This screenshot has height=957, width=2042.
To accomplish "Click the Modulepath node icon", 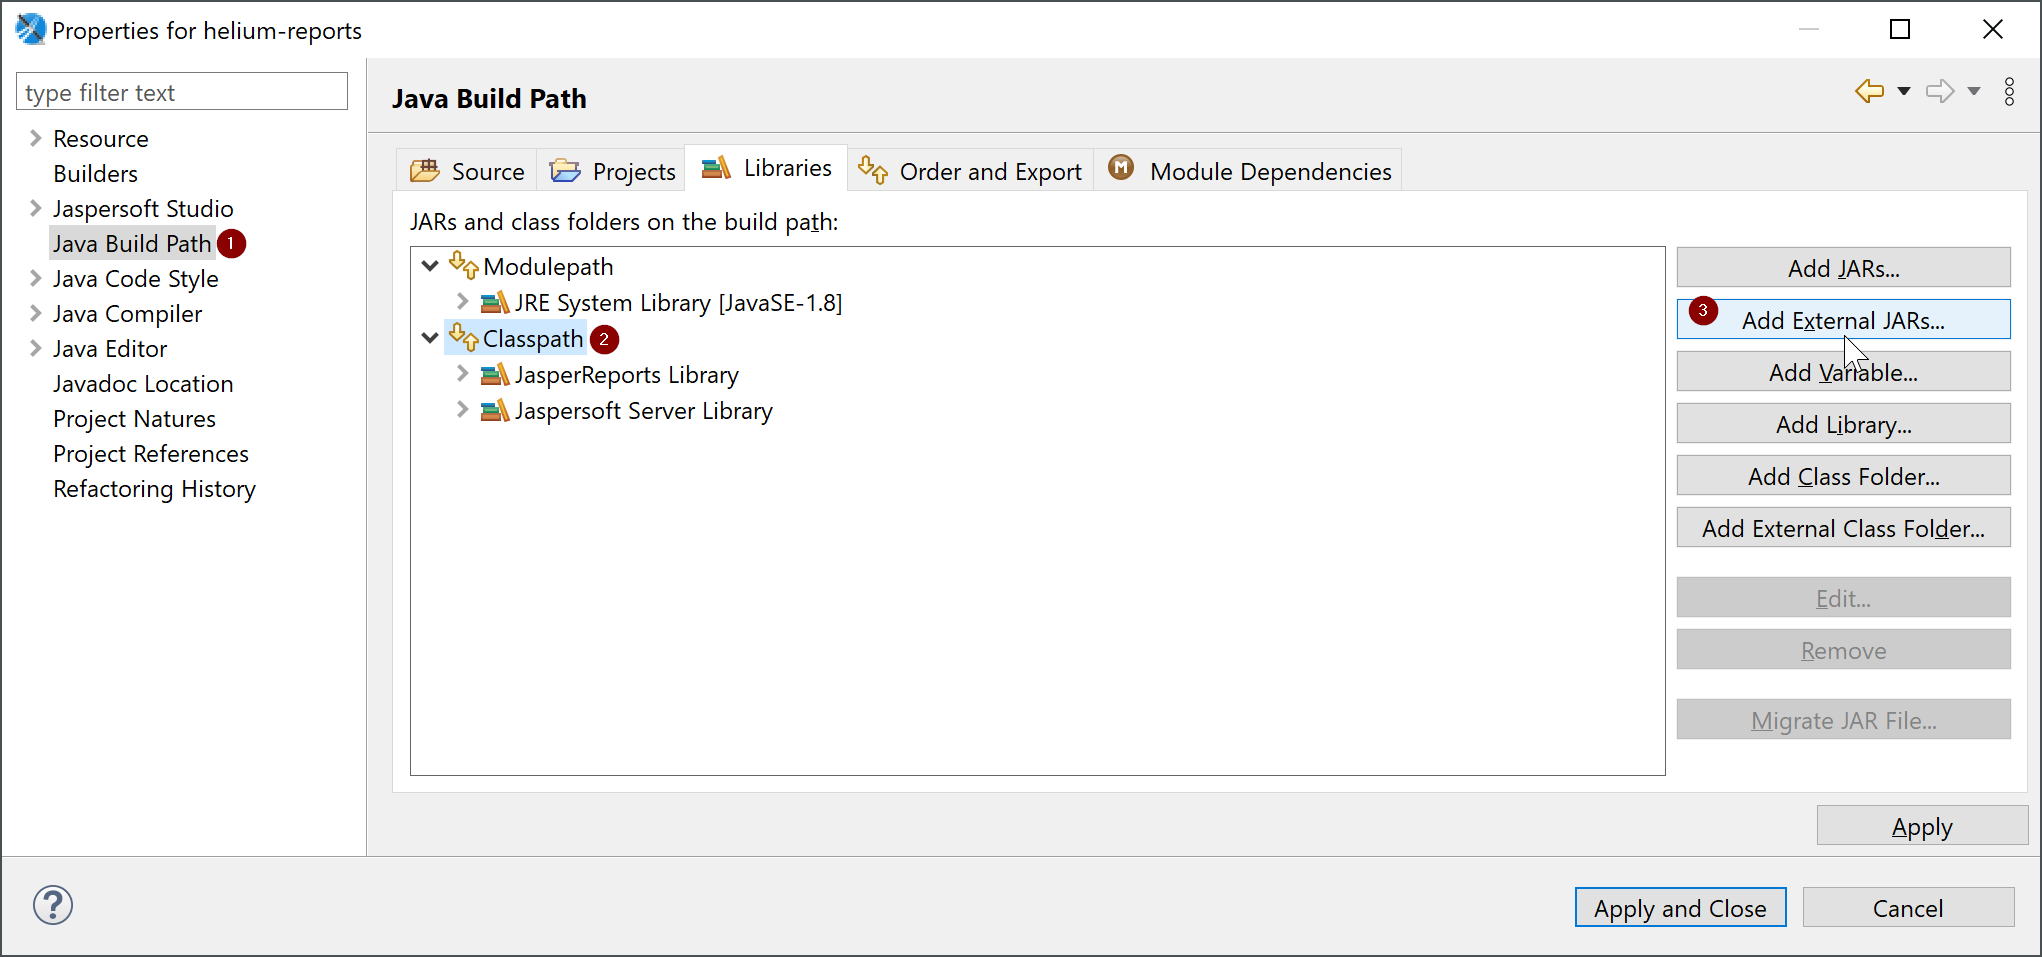I will pos(464,266).
